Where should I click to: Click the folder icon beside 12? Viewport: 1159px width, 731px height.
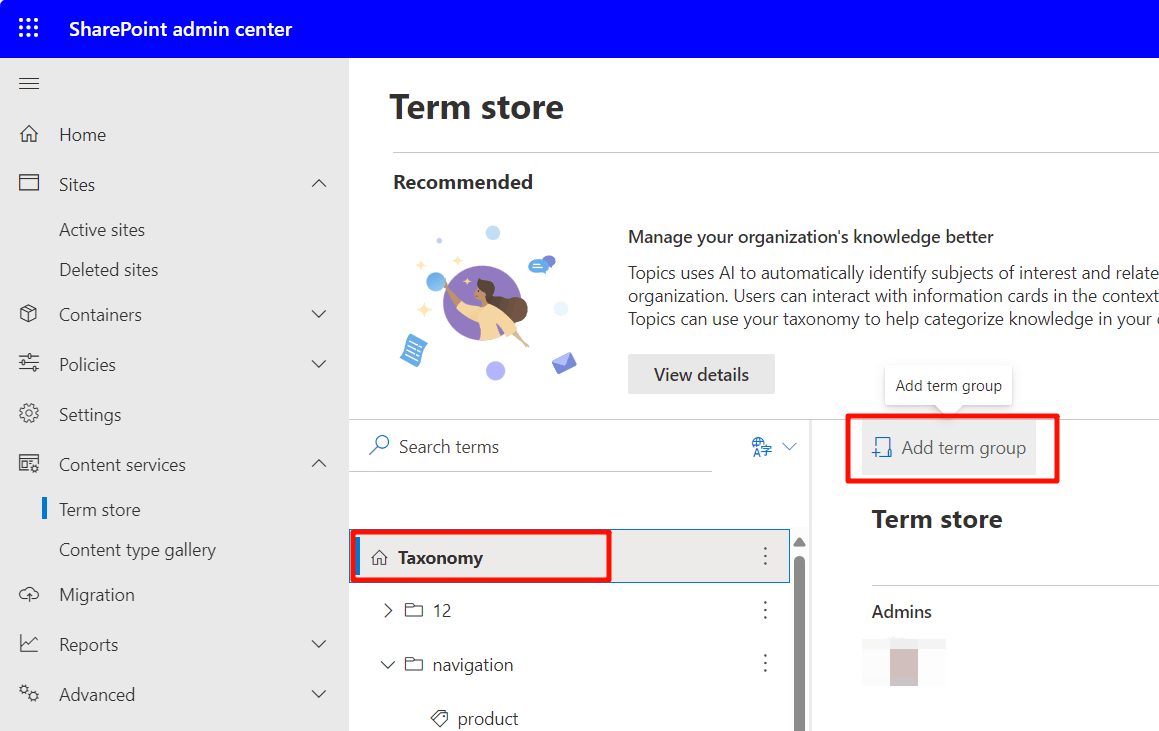414,610
